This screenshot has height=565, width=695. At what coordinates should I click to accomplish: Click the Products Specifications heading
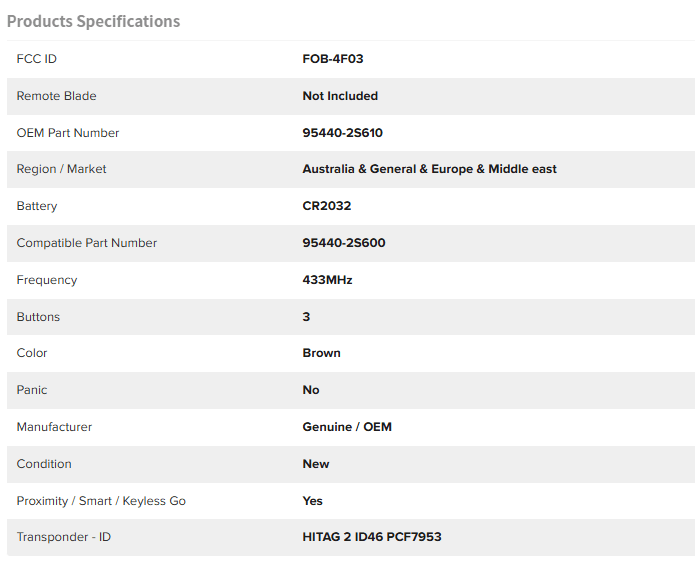(x=93, y=21)
